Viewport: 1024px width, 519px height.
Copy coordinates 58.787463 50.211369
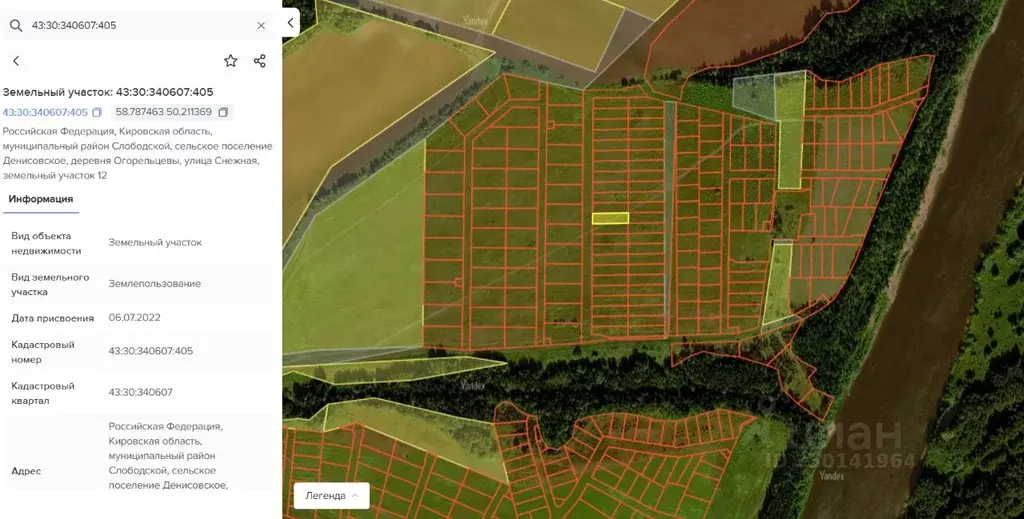pos(223,112)
